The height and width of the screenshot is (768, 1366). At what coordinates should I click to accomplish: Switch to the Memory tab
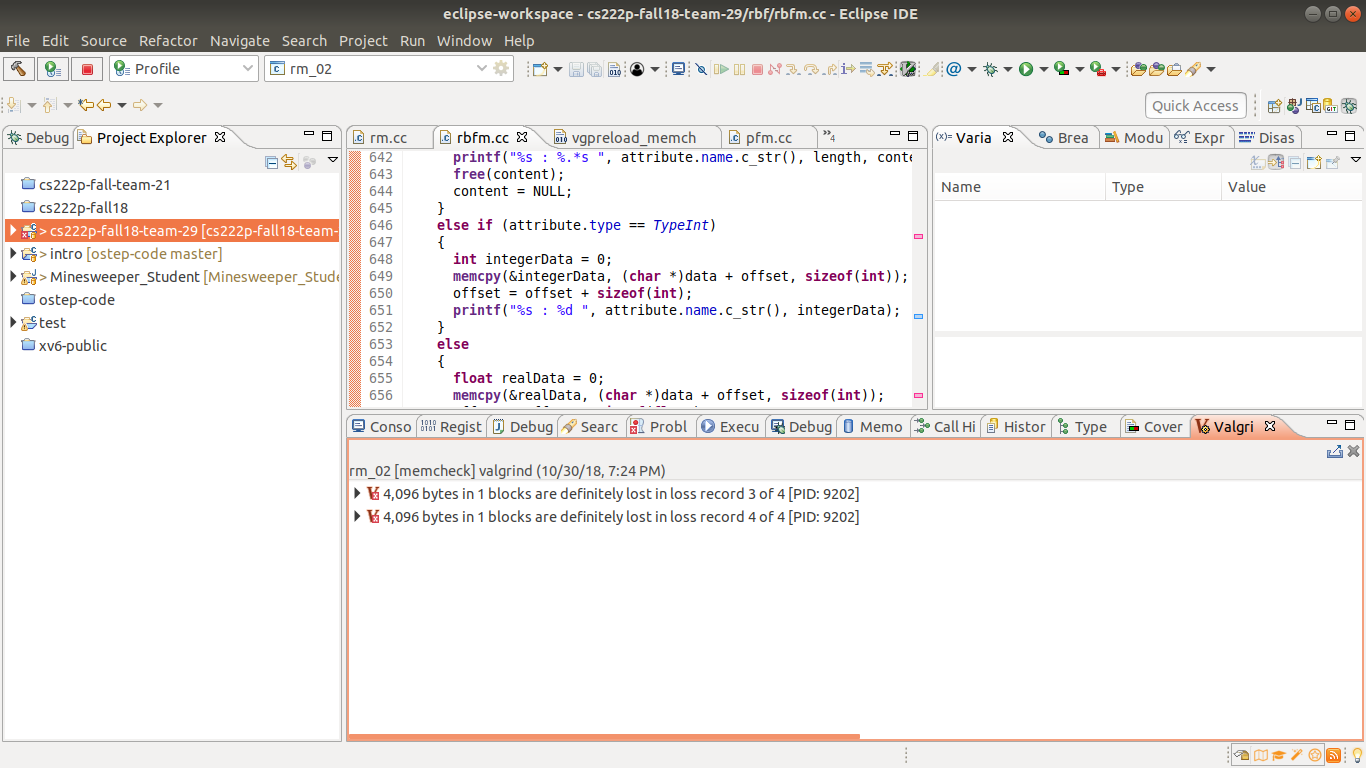click(x=872, y=427)
